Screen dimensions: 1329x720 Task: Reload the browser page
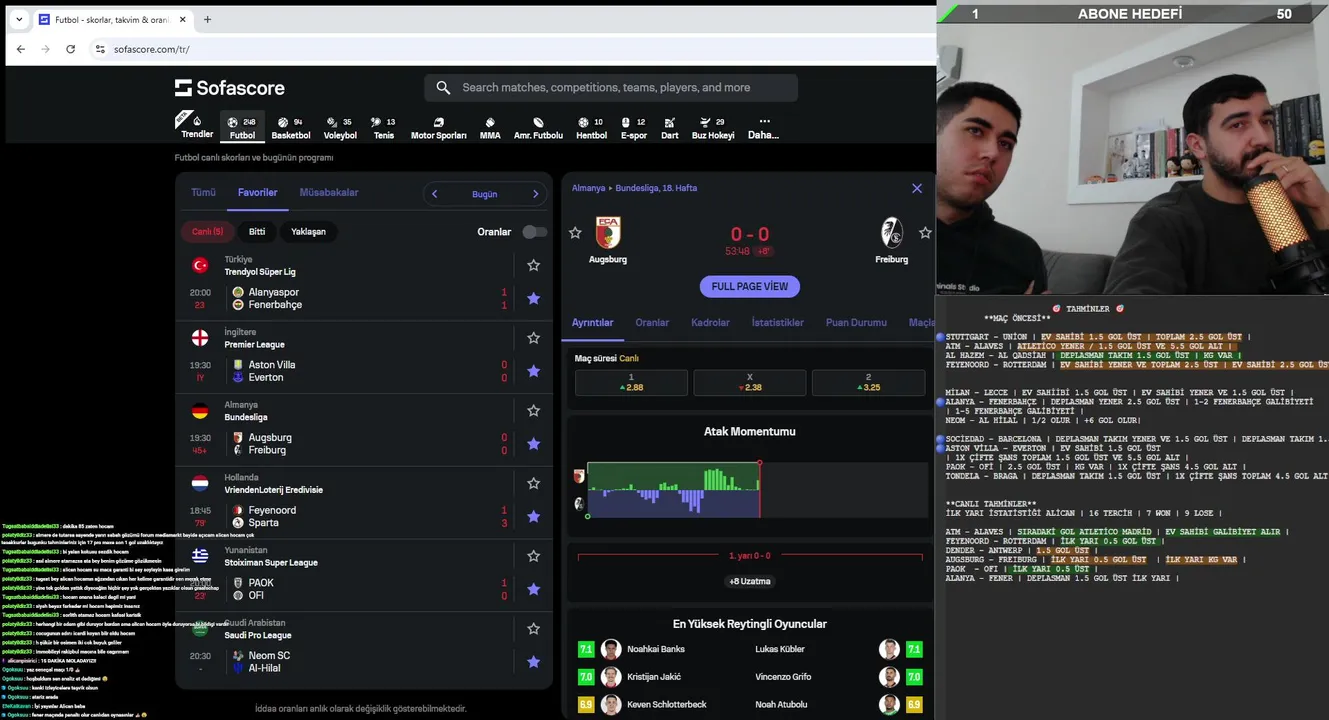click(x=70, y=49)
